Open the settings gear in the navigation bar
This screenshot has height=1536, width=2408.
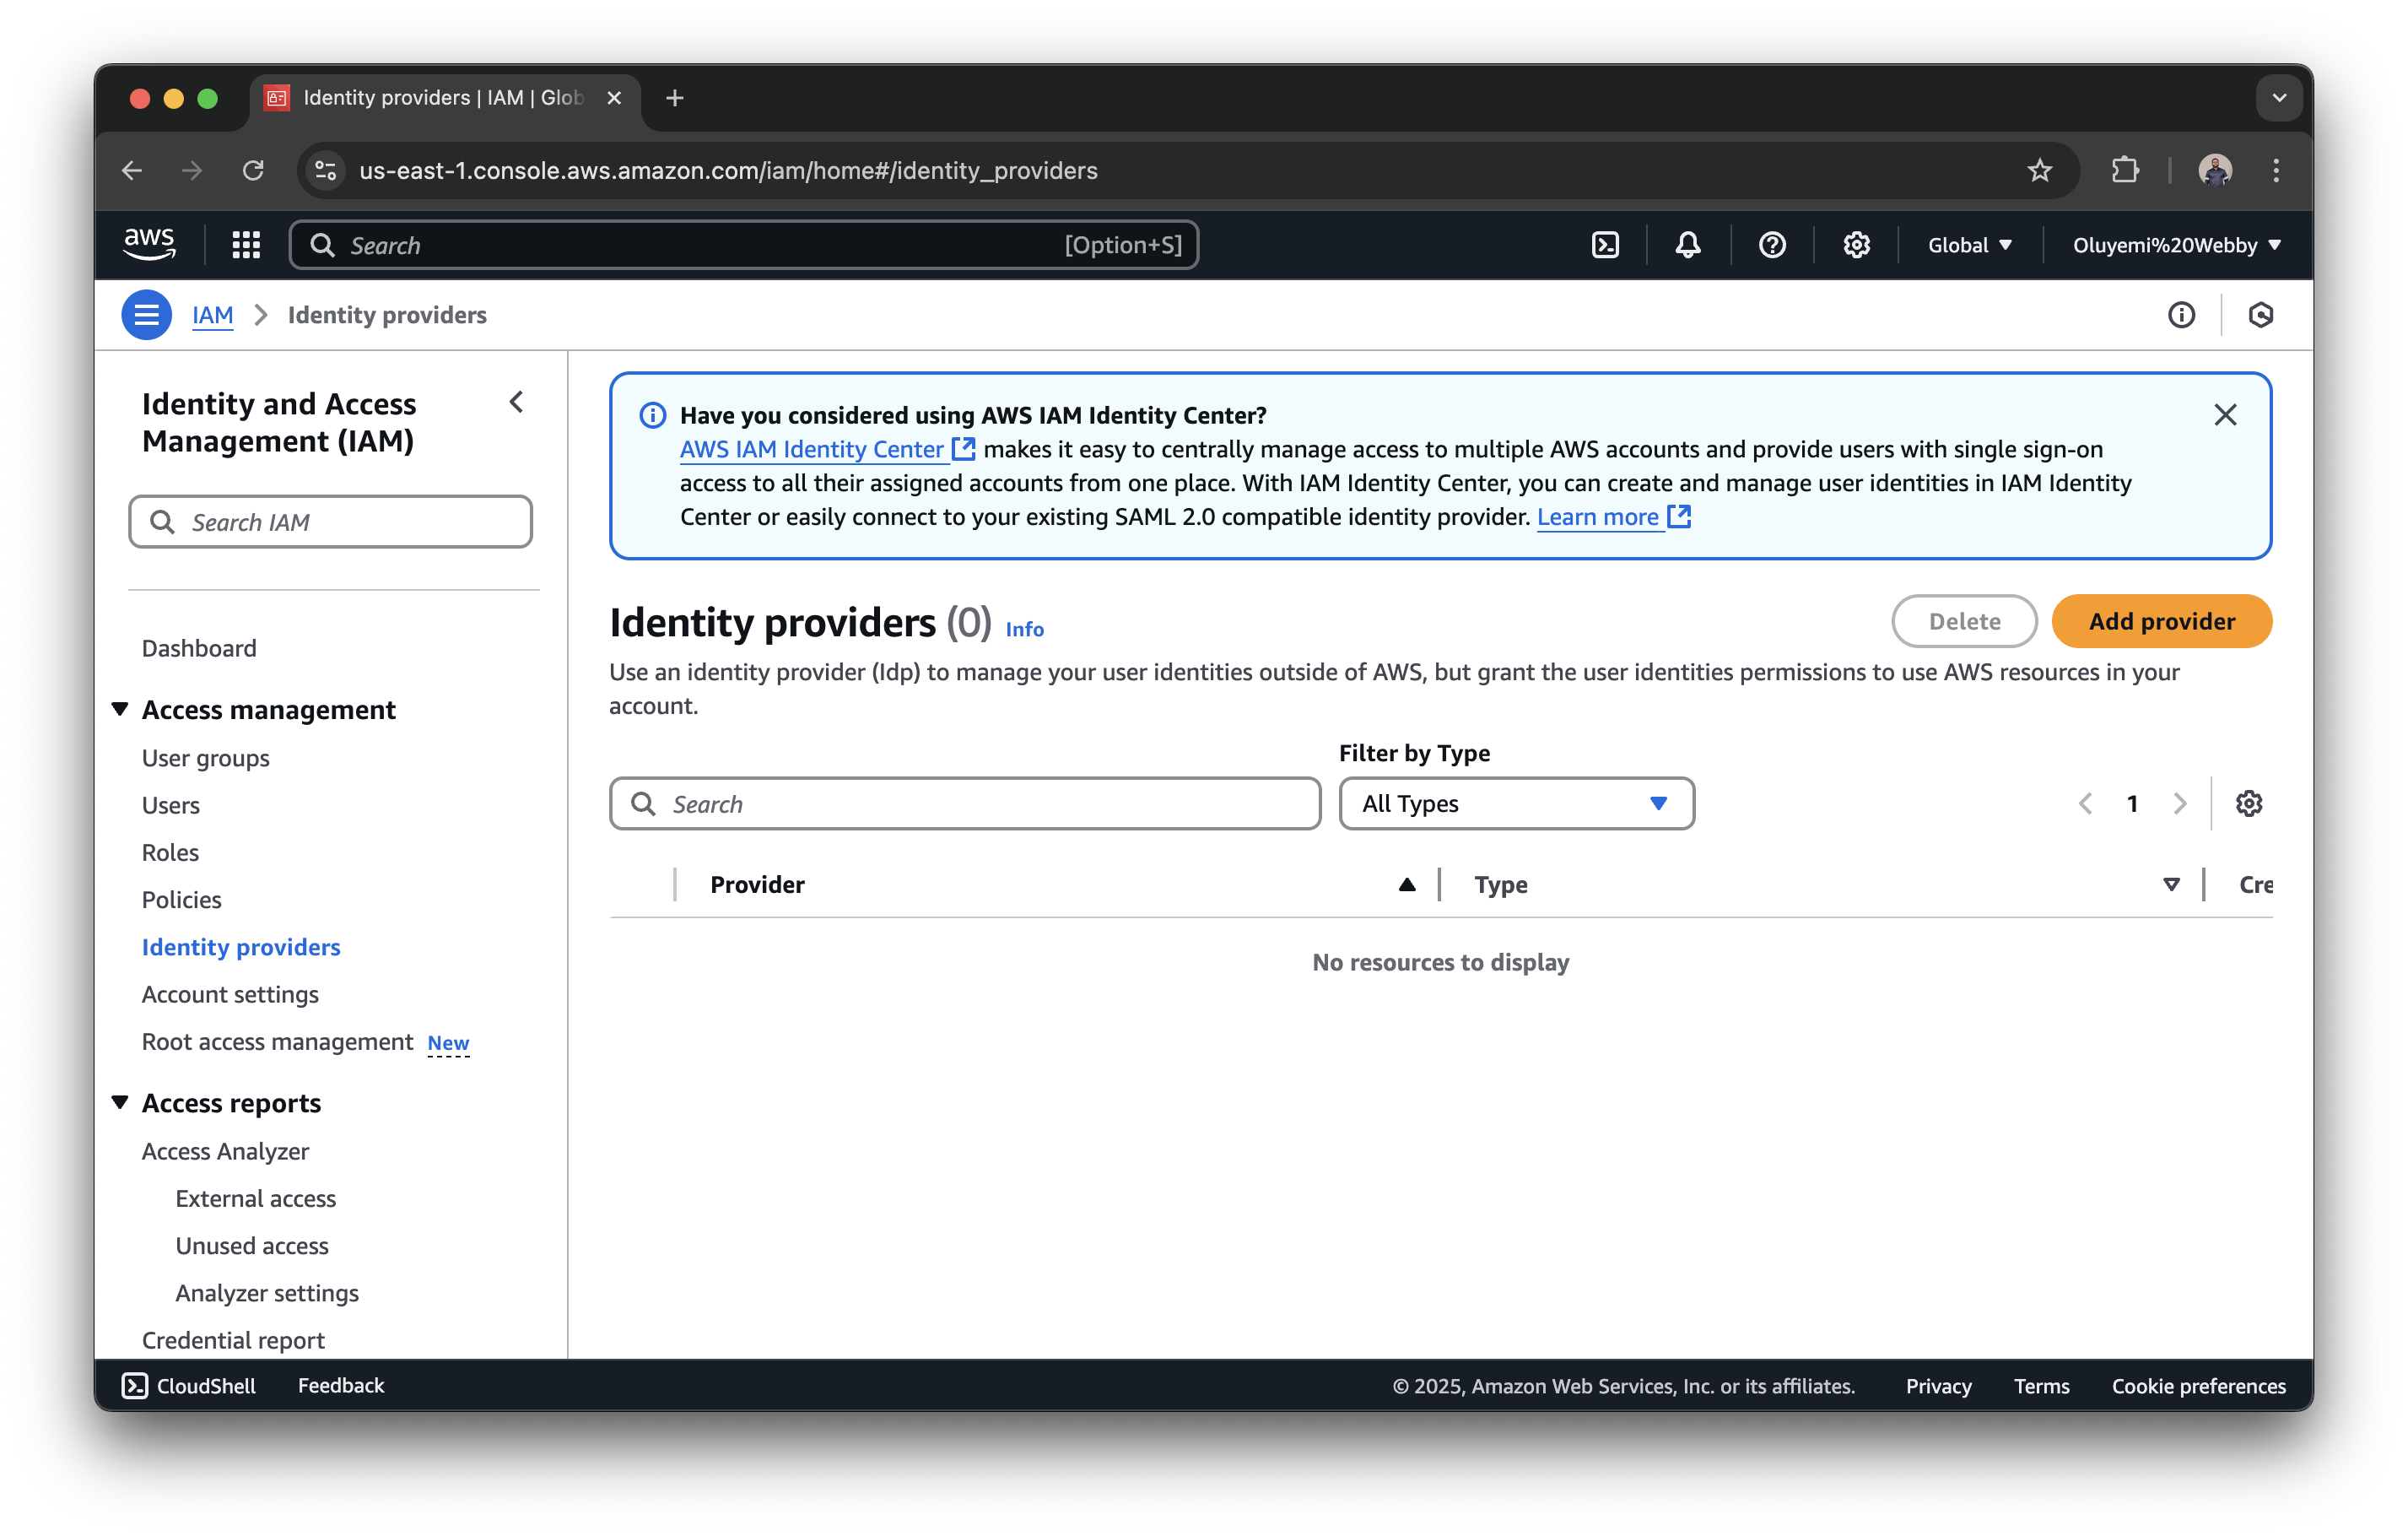click(x=1855, y=244)
